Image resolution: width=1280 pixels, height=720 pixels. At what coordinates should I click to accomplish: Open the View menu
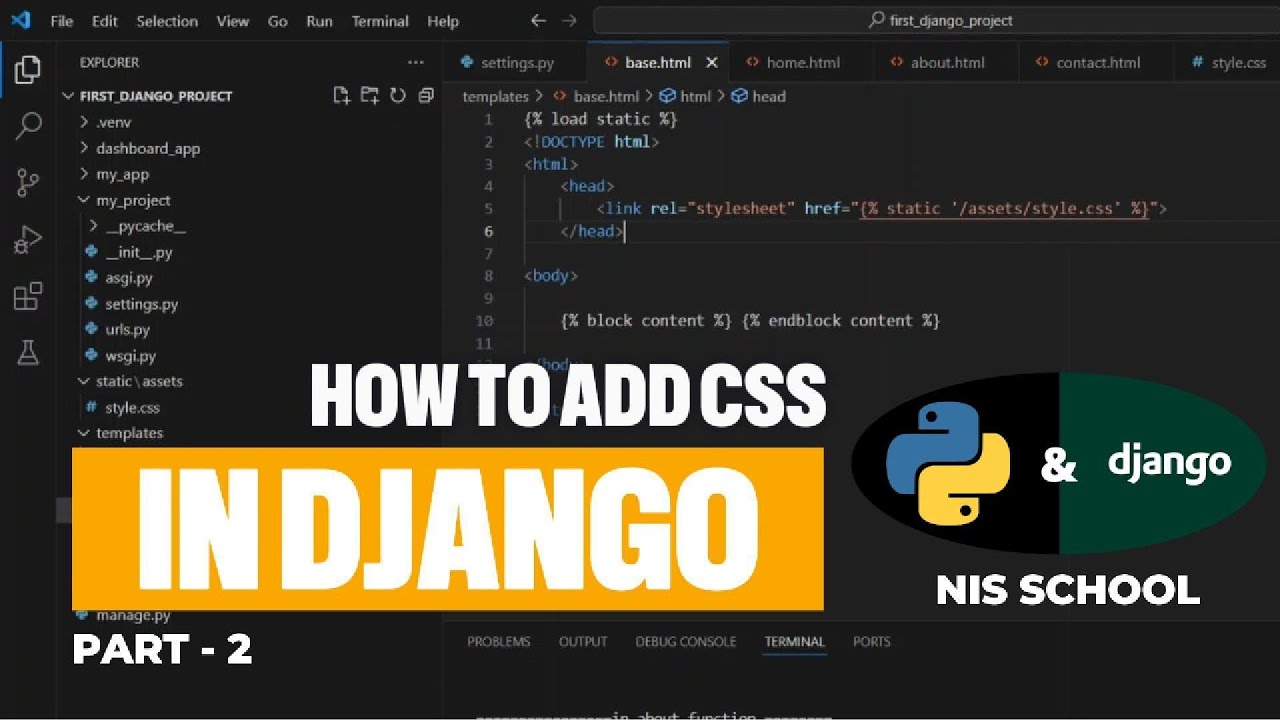coord(233,21)
